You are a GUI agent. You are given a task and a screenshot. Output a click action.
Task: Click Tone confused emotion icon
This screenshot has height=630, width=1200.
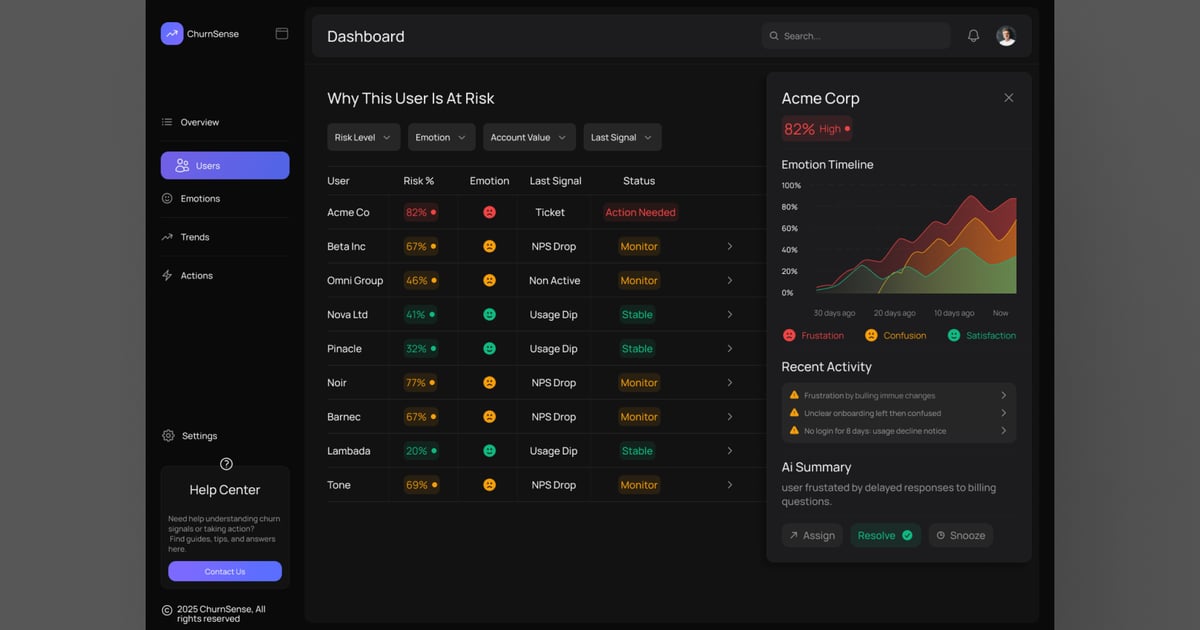tap(489, 484)
